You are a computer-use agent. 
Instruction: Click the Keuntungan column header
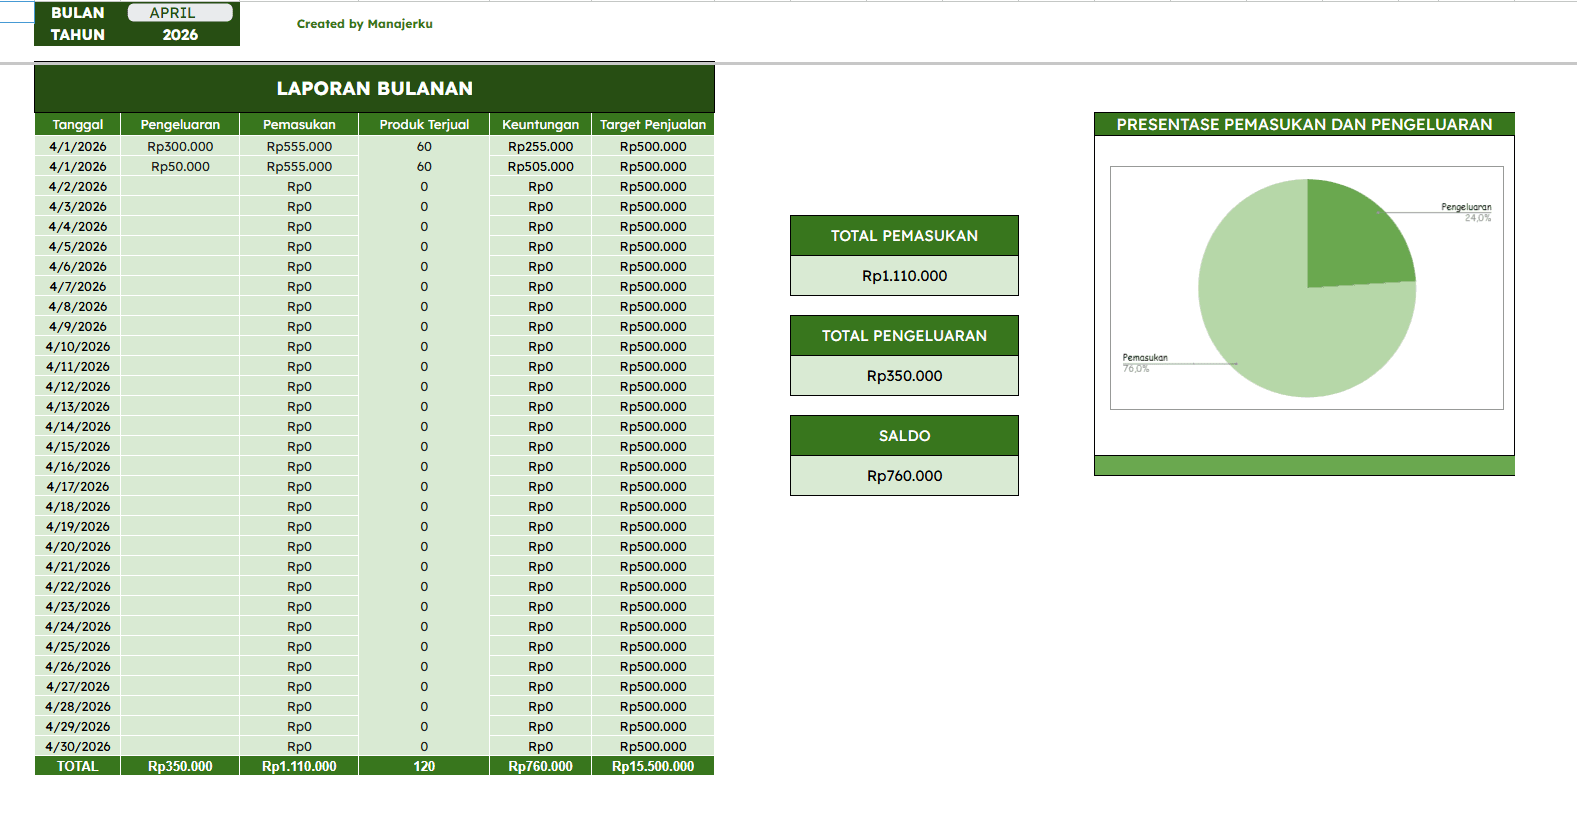pos(540,125)
